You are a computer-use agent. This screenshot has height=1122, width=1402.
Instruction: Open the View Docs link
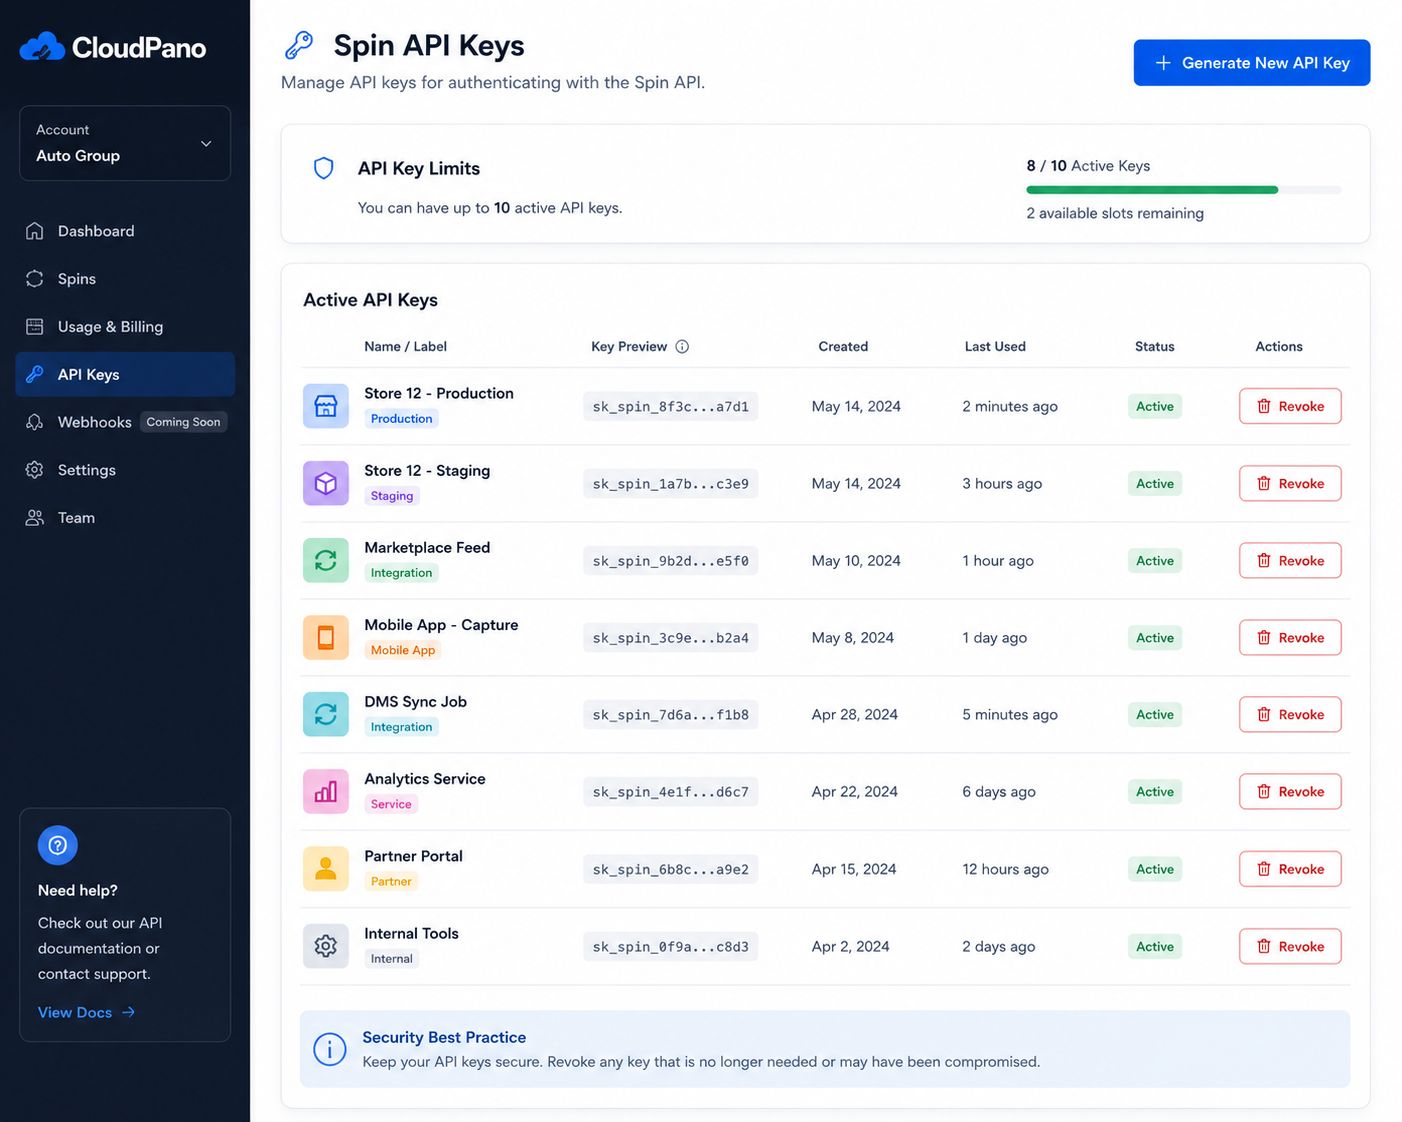pyautogui.click(x=86, y=1012)
